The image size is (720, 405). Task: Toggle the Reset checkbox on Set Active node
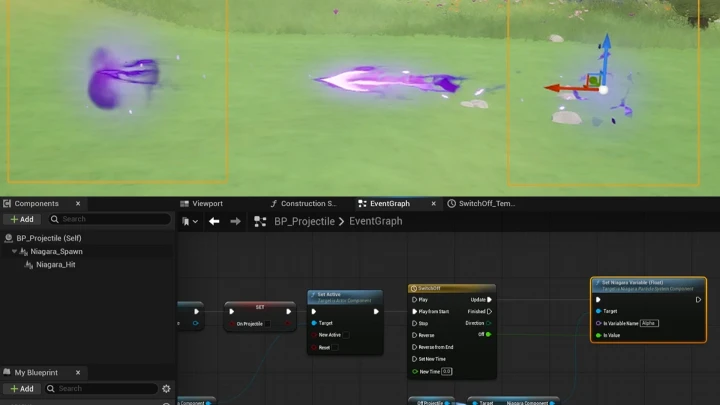coord(335,348)
